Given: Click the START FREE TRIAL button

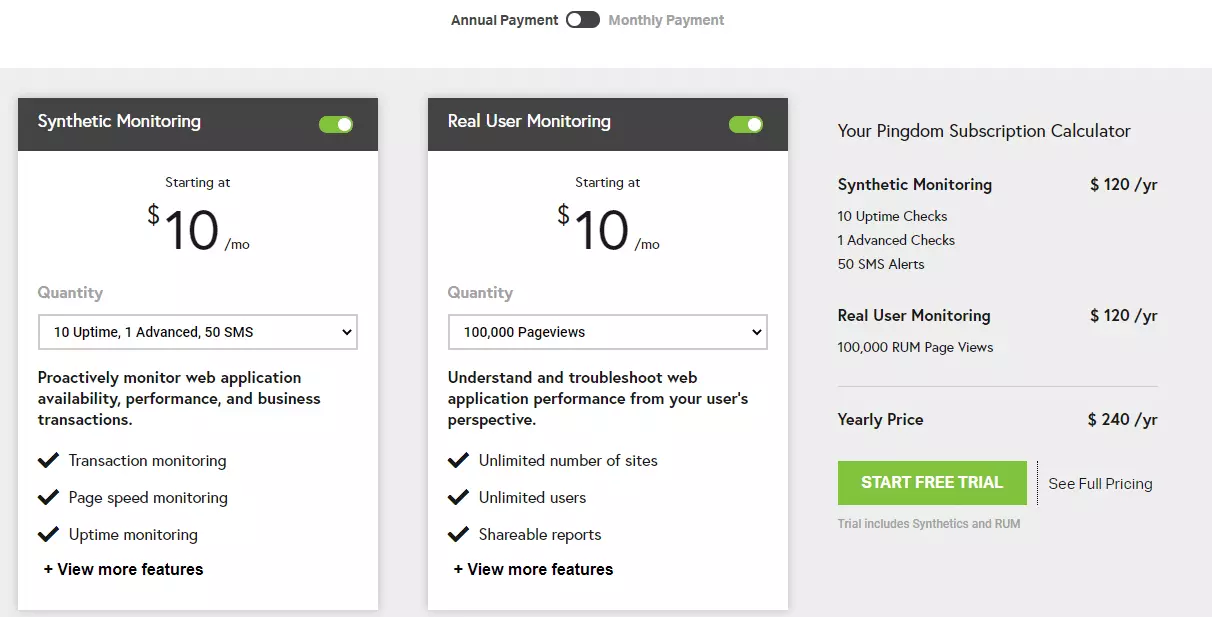Looking at the screenshot, I should tap(932, 483).
